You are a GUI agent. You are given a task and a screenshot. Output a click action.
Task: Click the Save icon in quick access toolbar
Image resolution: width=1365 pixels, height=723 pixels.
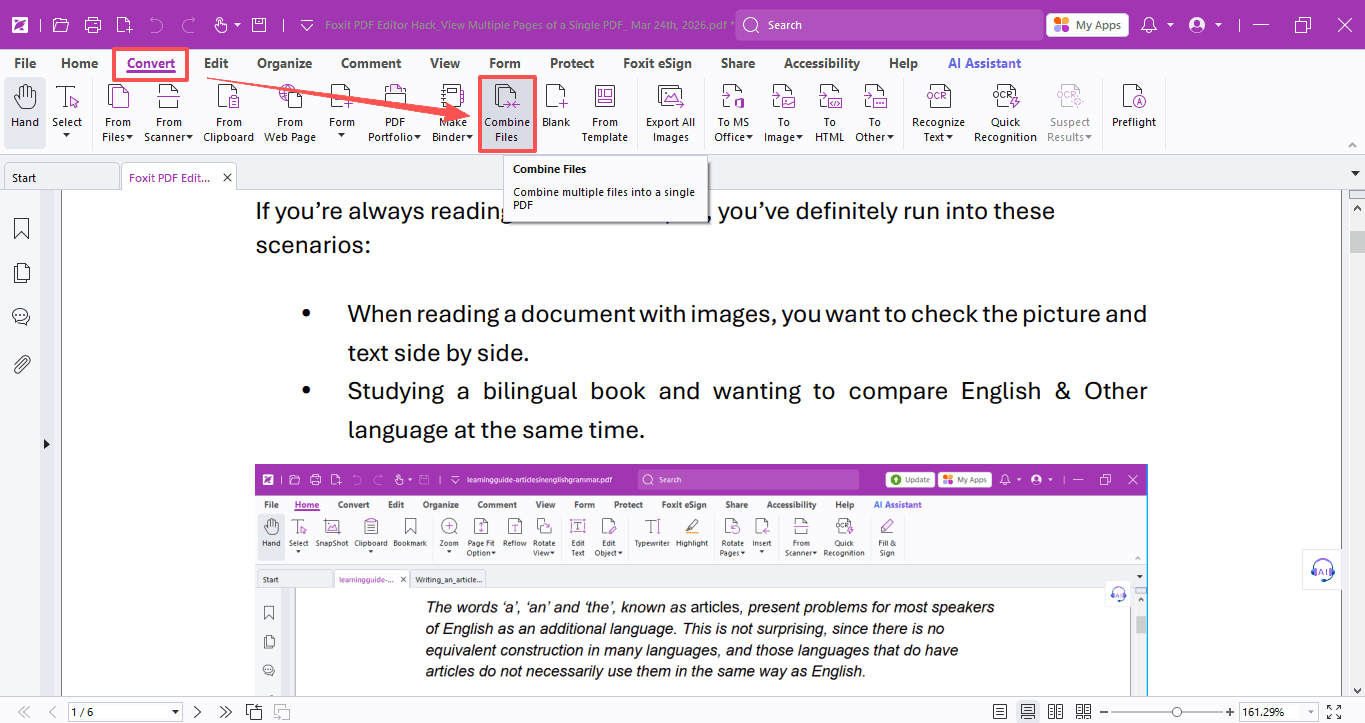[259, 25]
